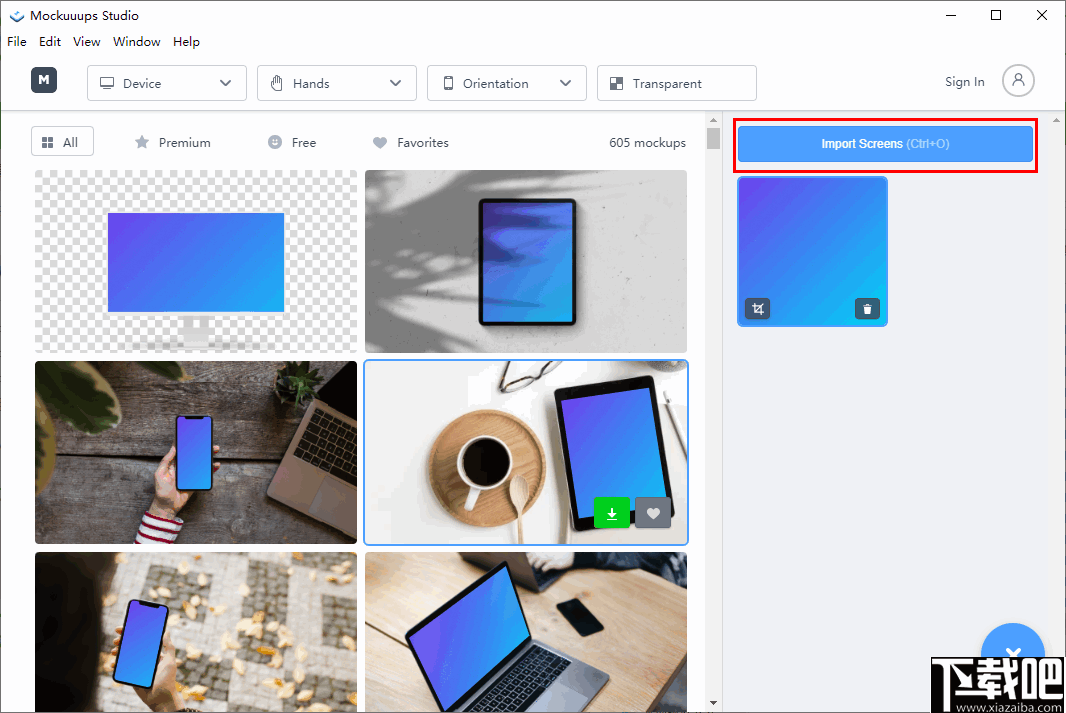Viewport: 1066px width, 713px height.
Task: Enable the Transparent filter
Action: (x=676, y=83)
